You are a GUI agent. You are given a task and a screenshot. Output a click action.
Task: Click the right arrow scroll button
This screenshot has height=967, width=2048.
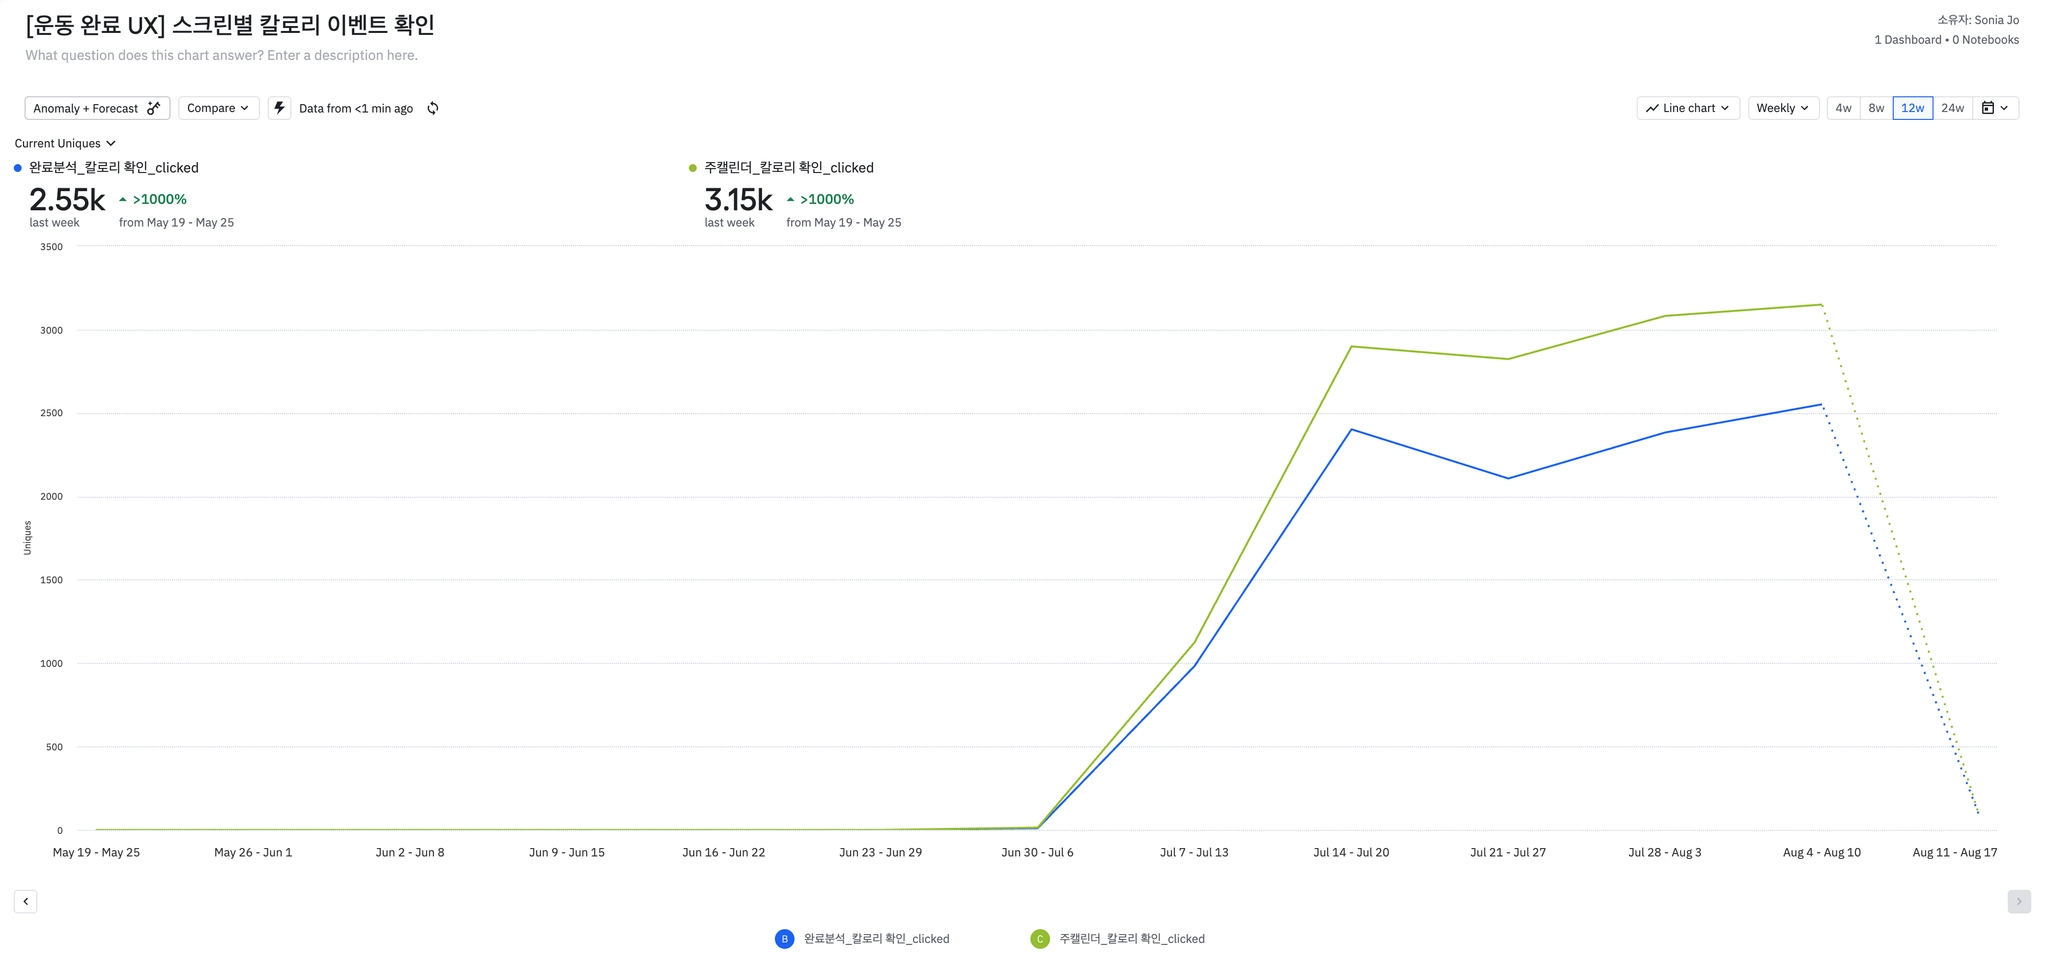(x=2018, y=901)
